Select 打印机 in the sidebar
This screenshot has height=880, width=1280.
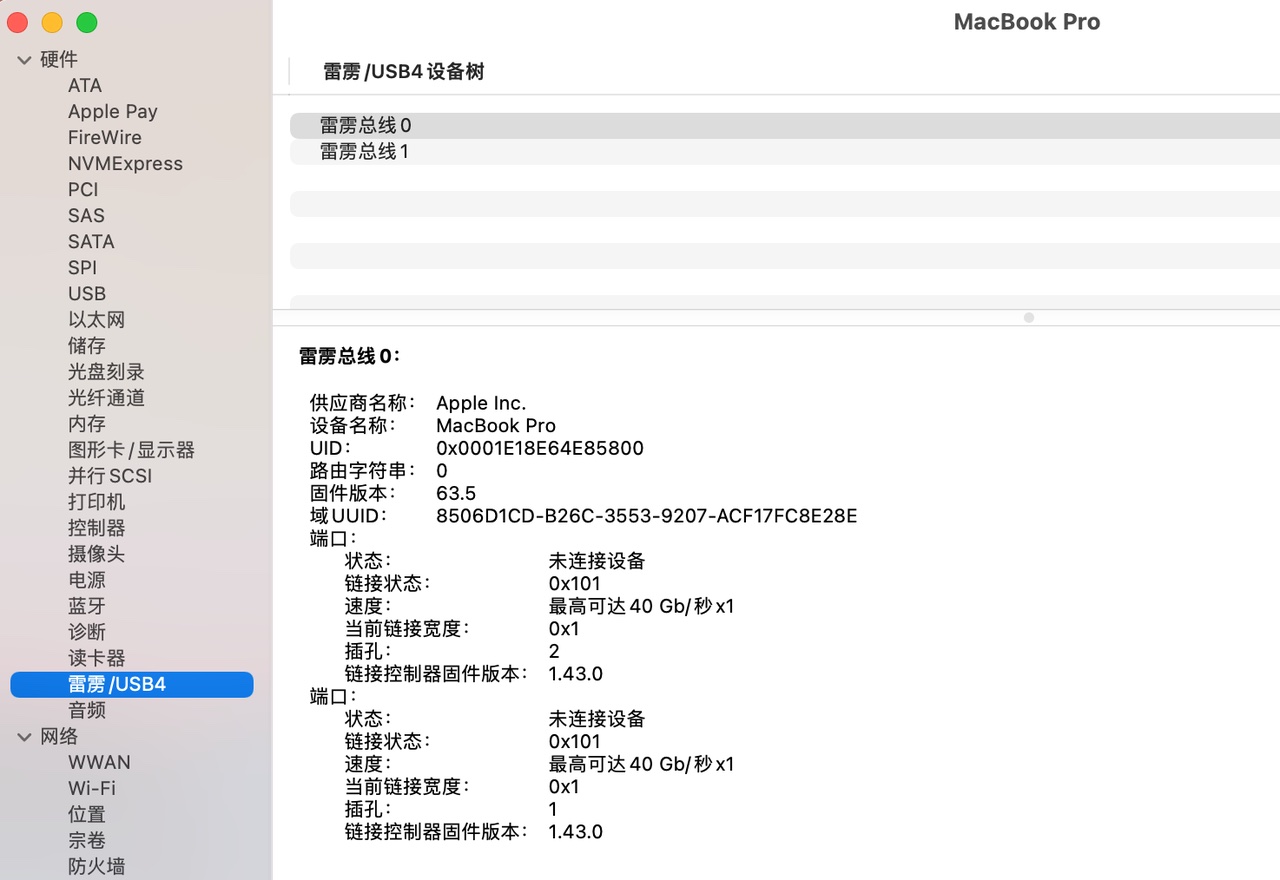click(x=97, y=502)
